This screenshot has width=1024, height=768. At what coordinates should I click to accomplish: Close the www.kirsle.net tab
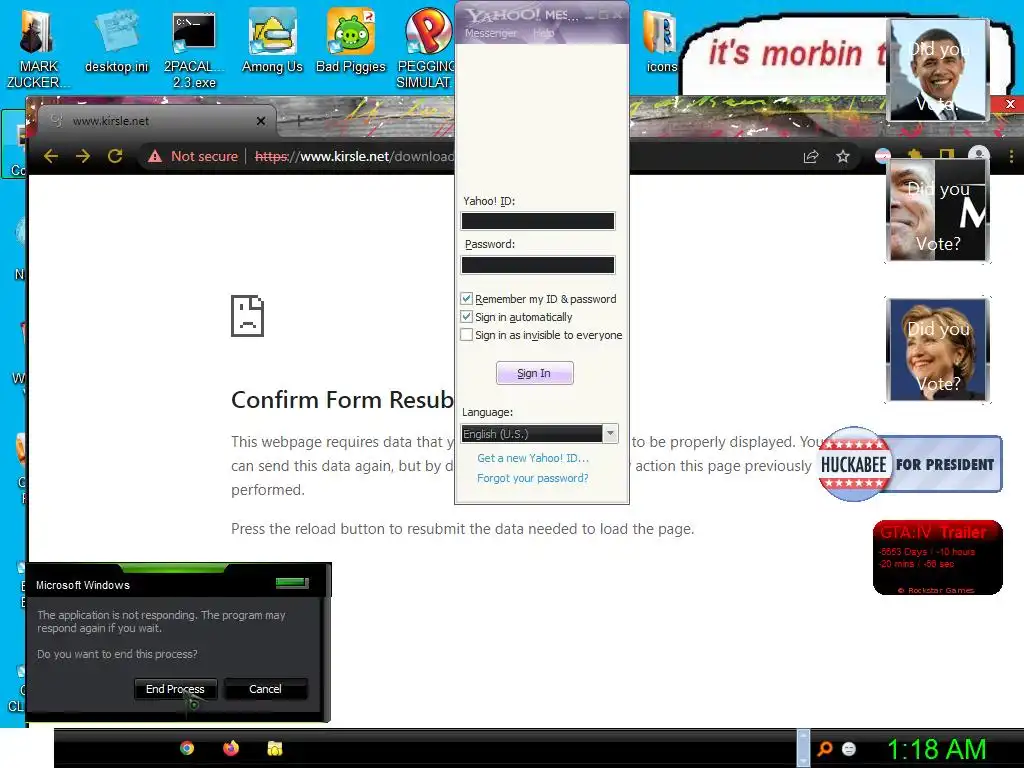click(261, 121)
